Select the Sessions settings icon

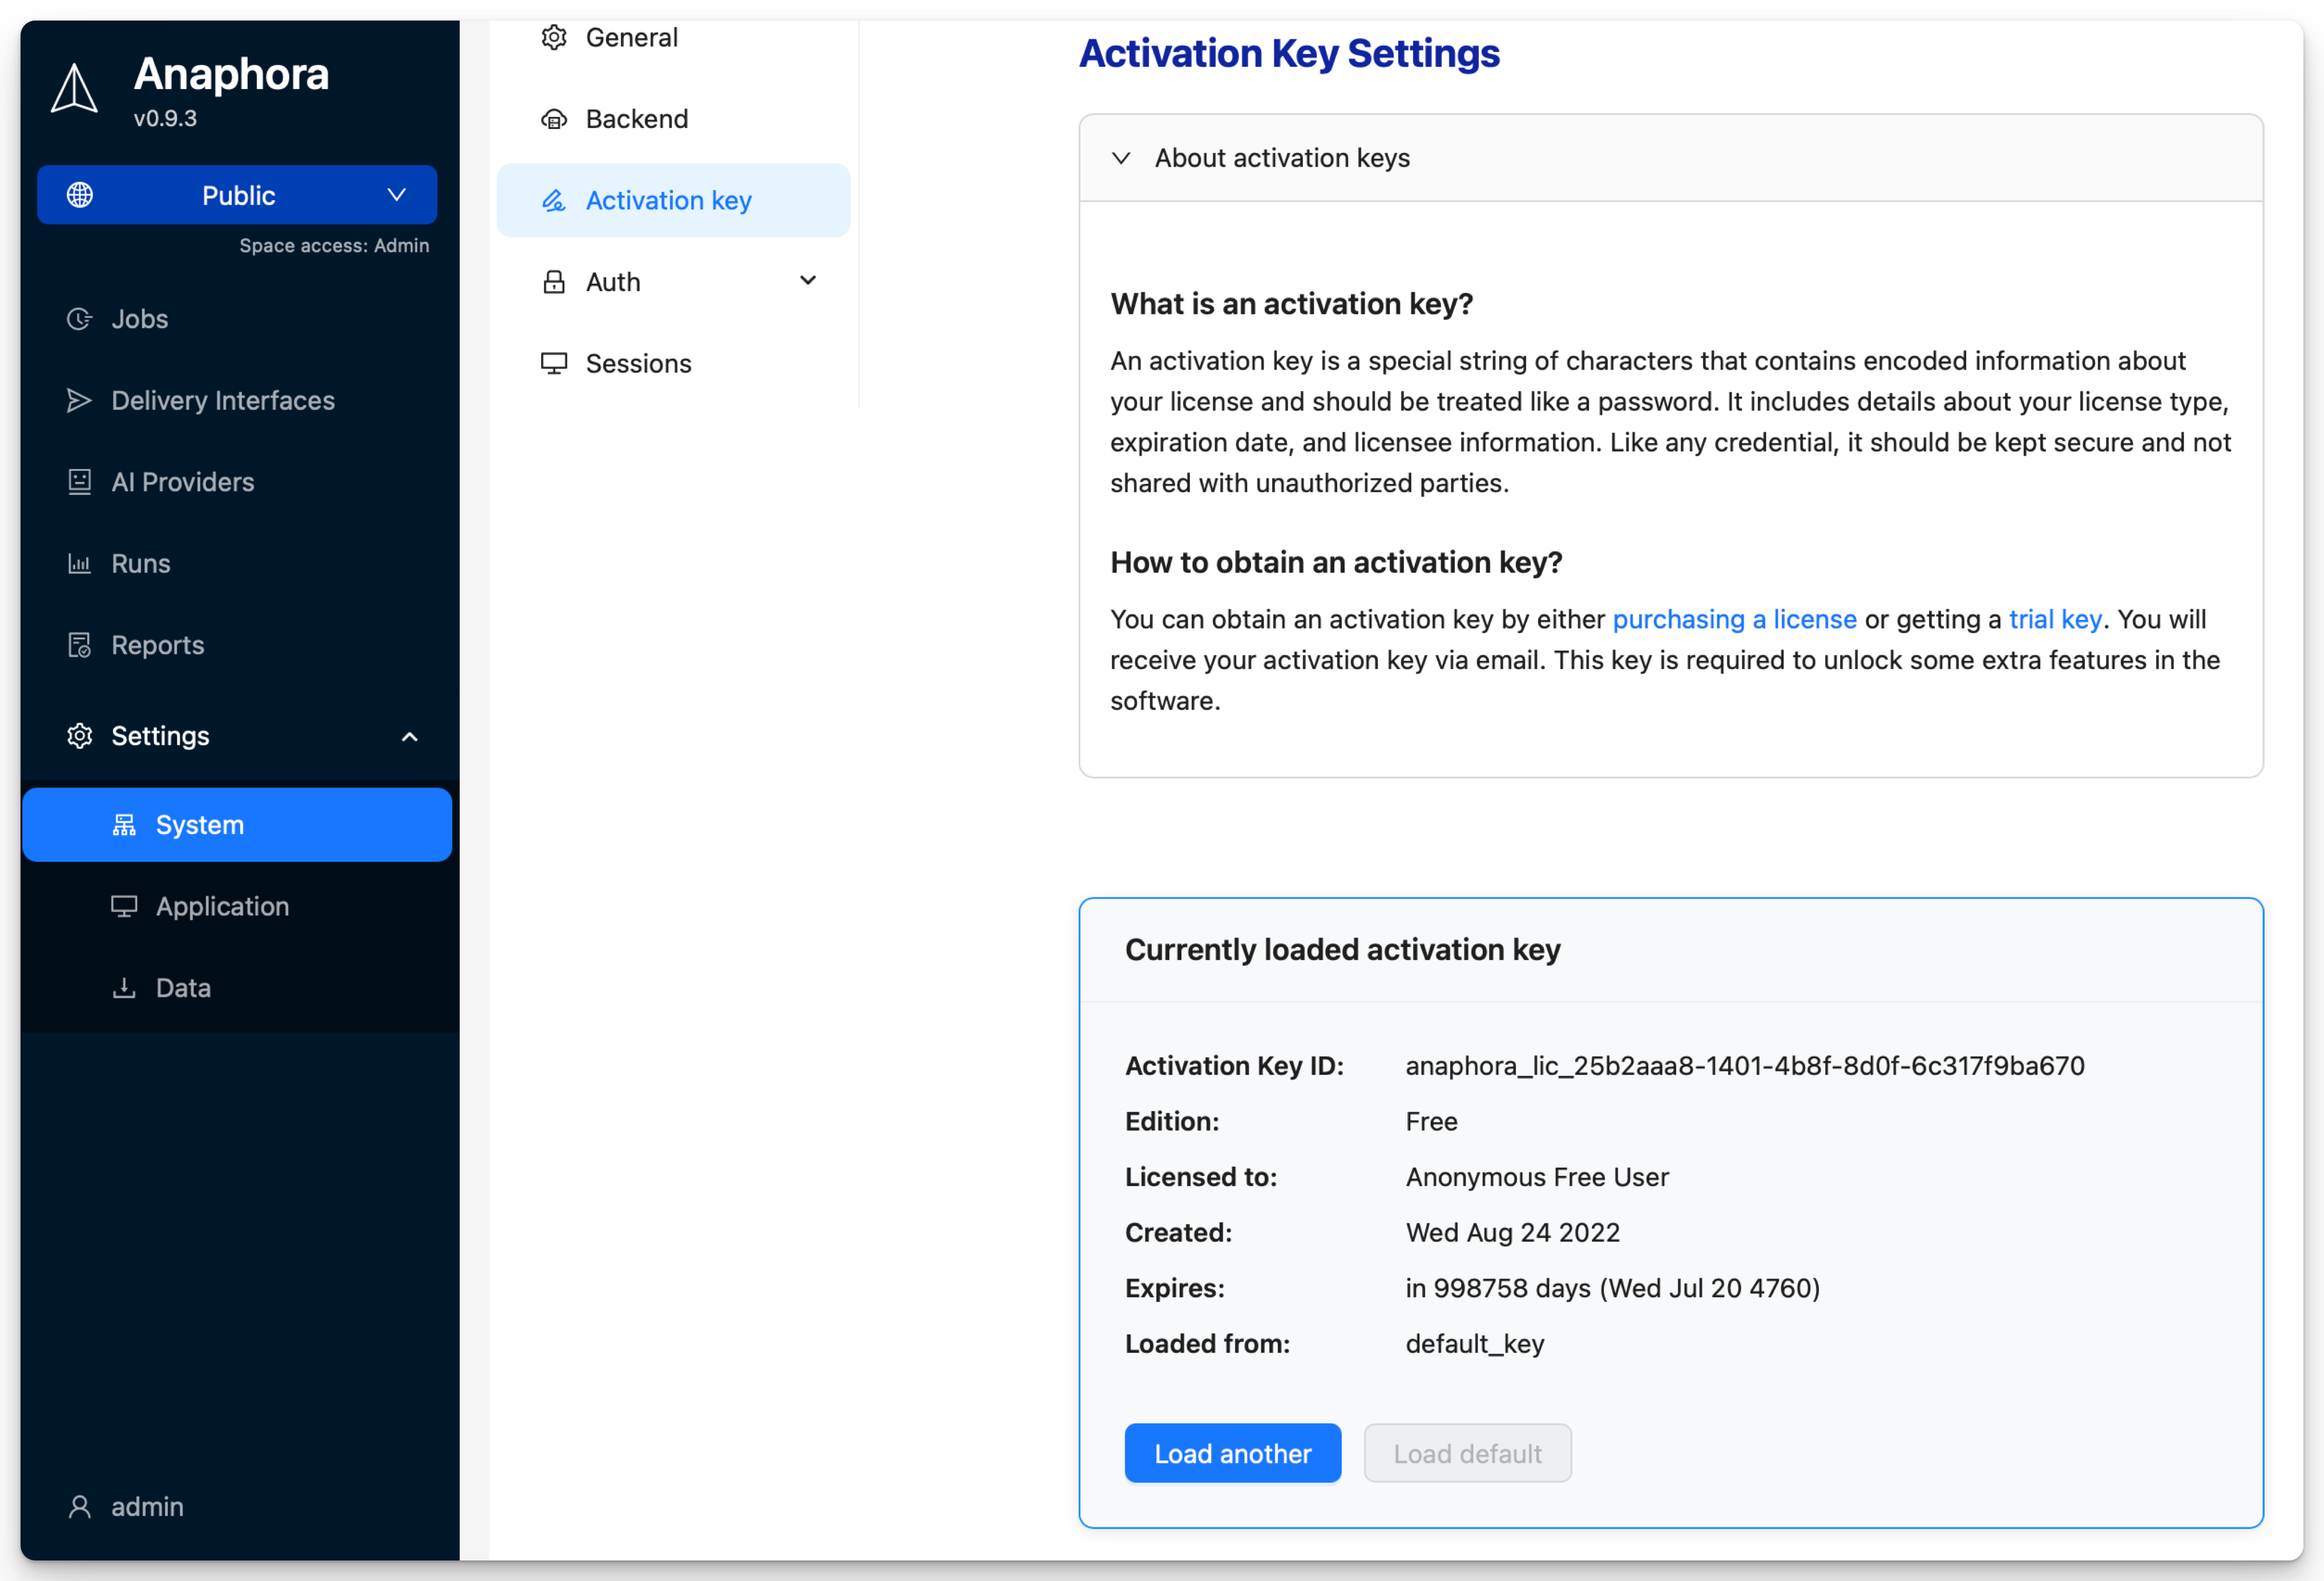pos(554,363)
